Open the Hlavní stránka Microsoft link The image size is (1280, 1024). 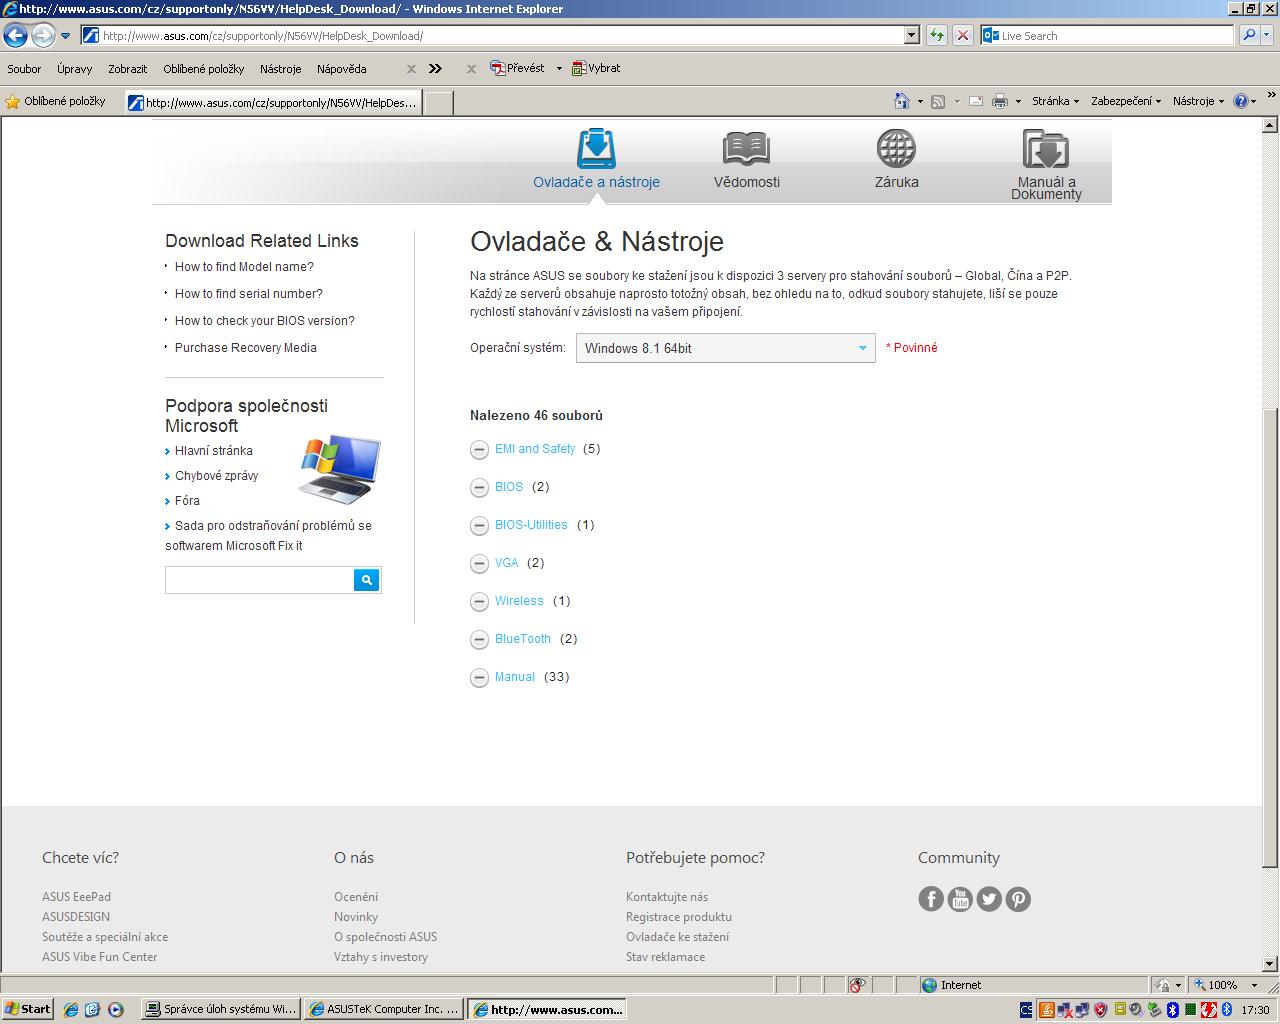[x=214, y=451]
